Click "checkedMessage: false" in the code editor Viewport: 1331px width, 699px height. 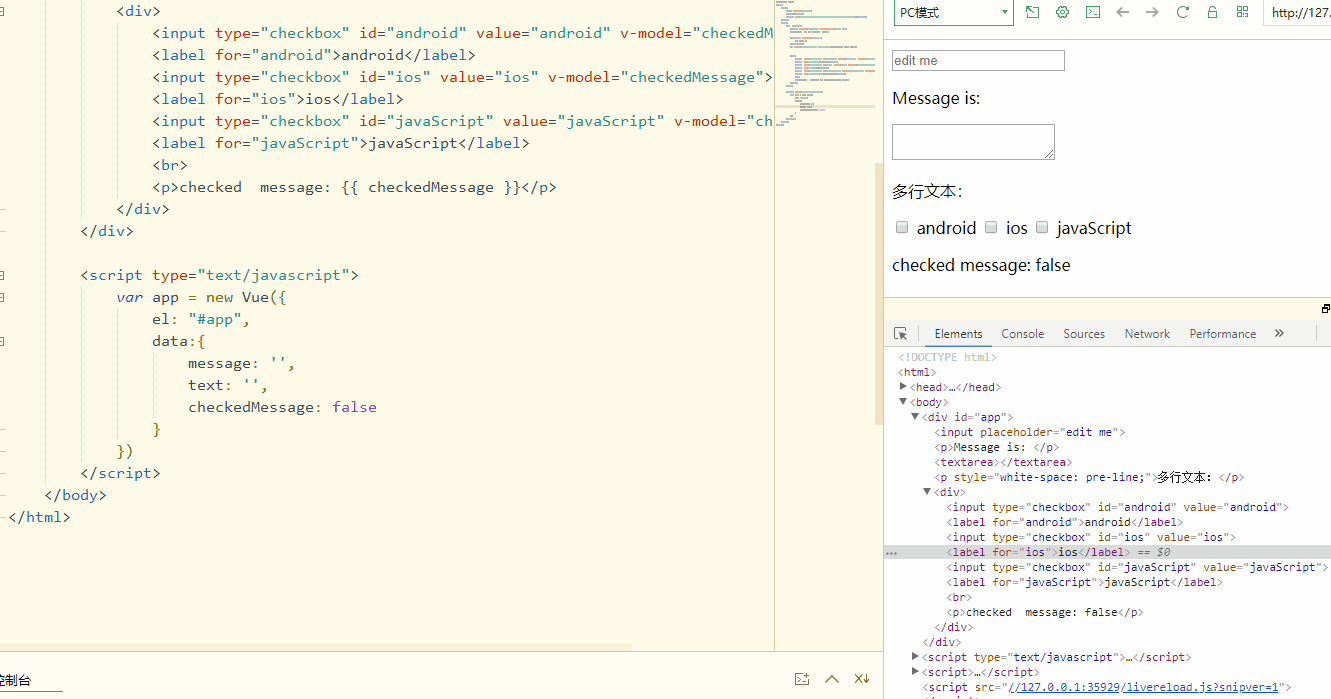(282, 407)
